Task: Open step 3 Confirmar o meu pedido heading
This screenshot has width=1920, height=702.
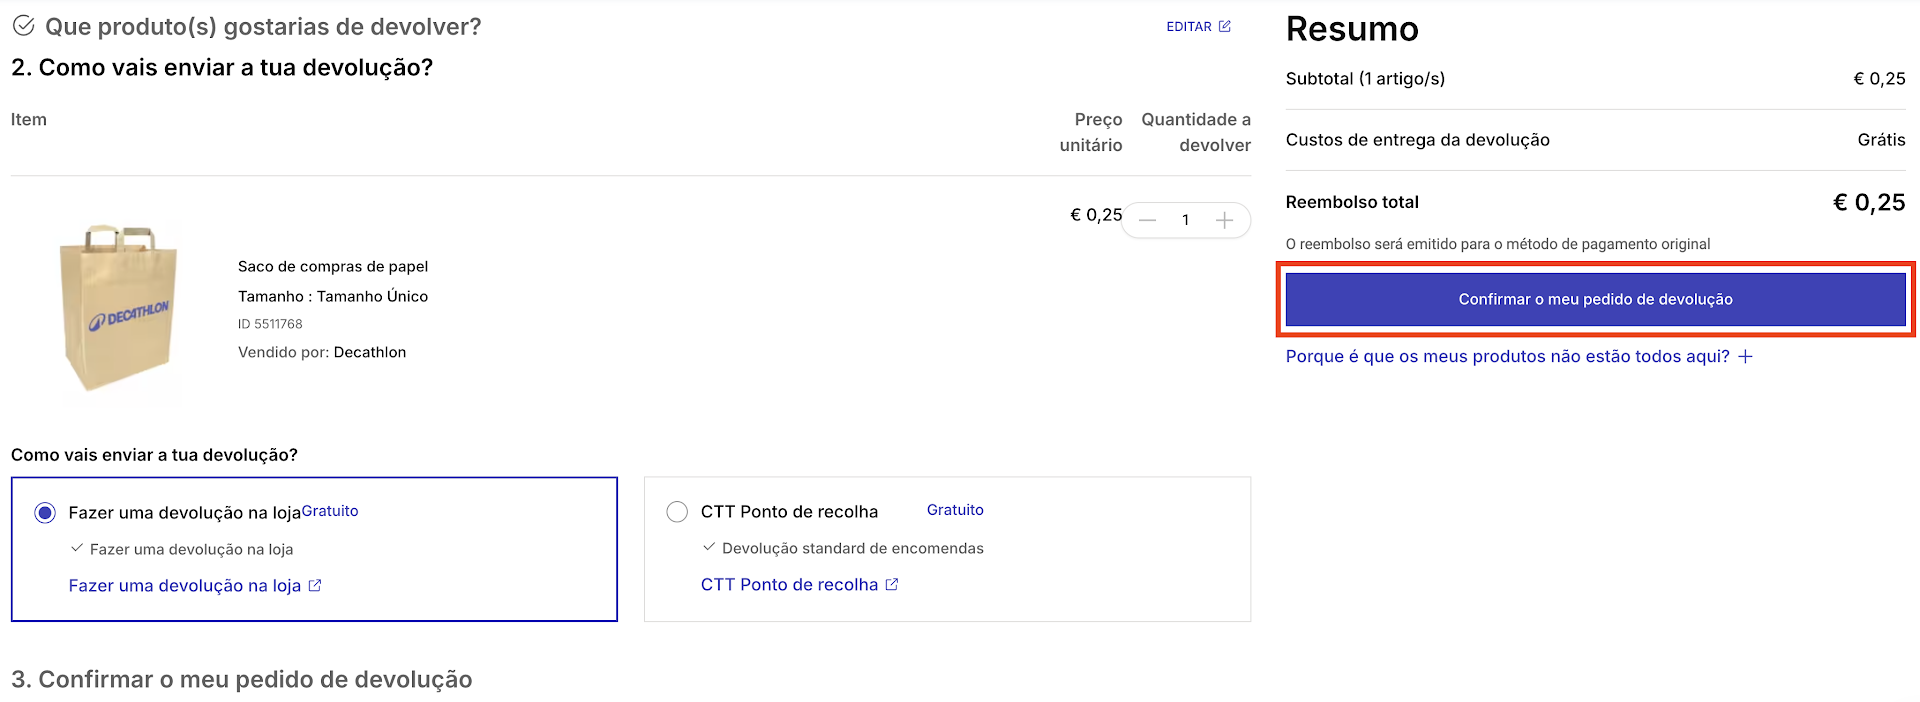Action: click(x=241, y=679)
